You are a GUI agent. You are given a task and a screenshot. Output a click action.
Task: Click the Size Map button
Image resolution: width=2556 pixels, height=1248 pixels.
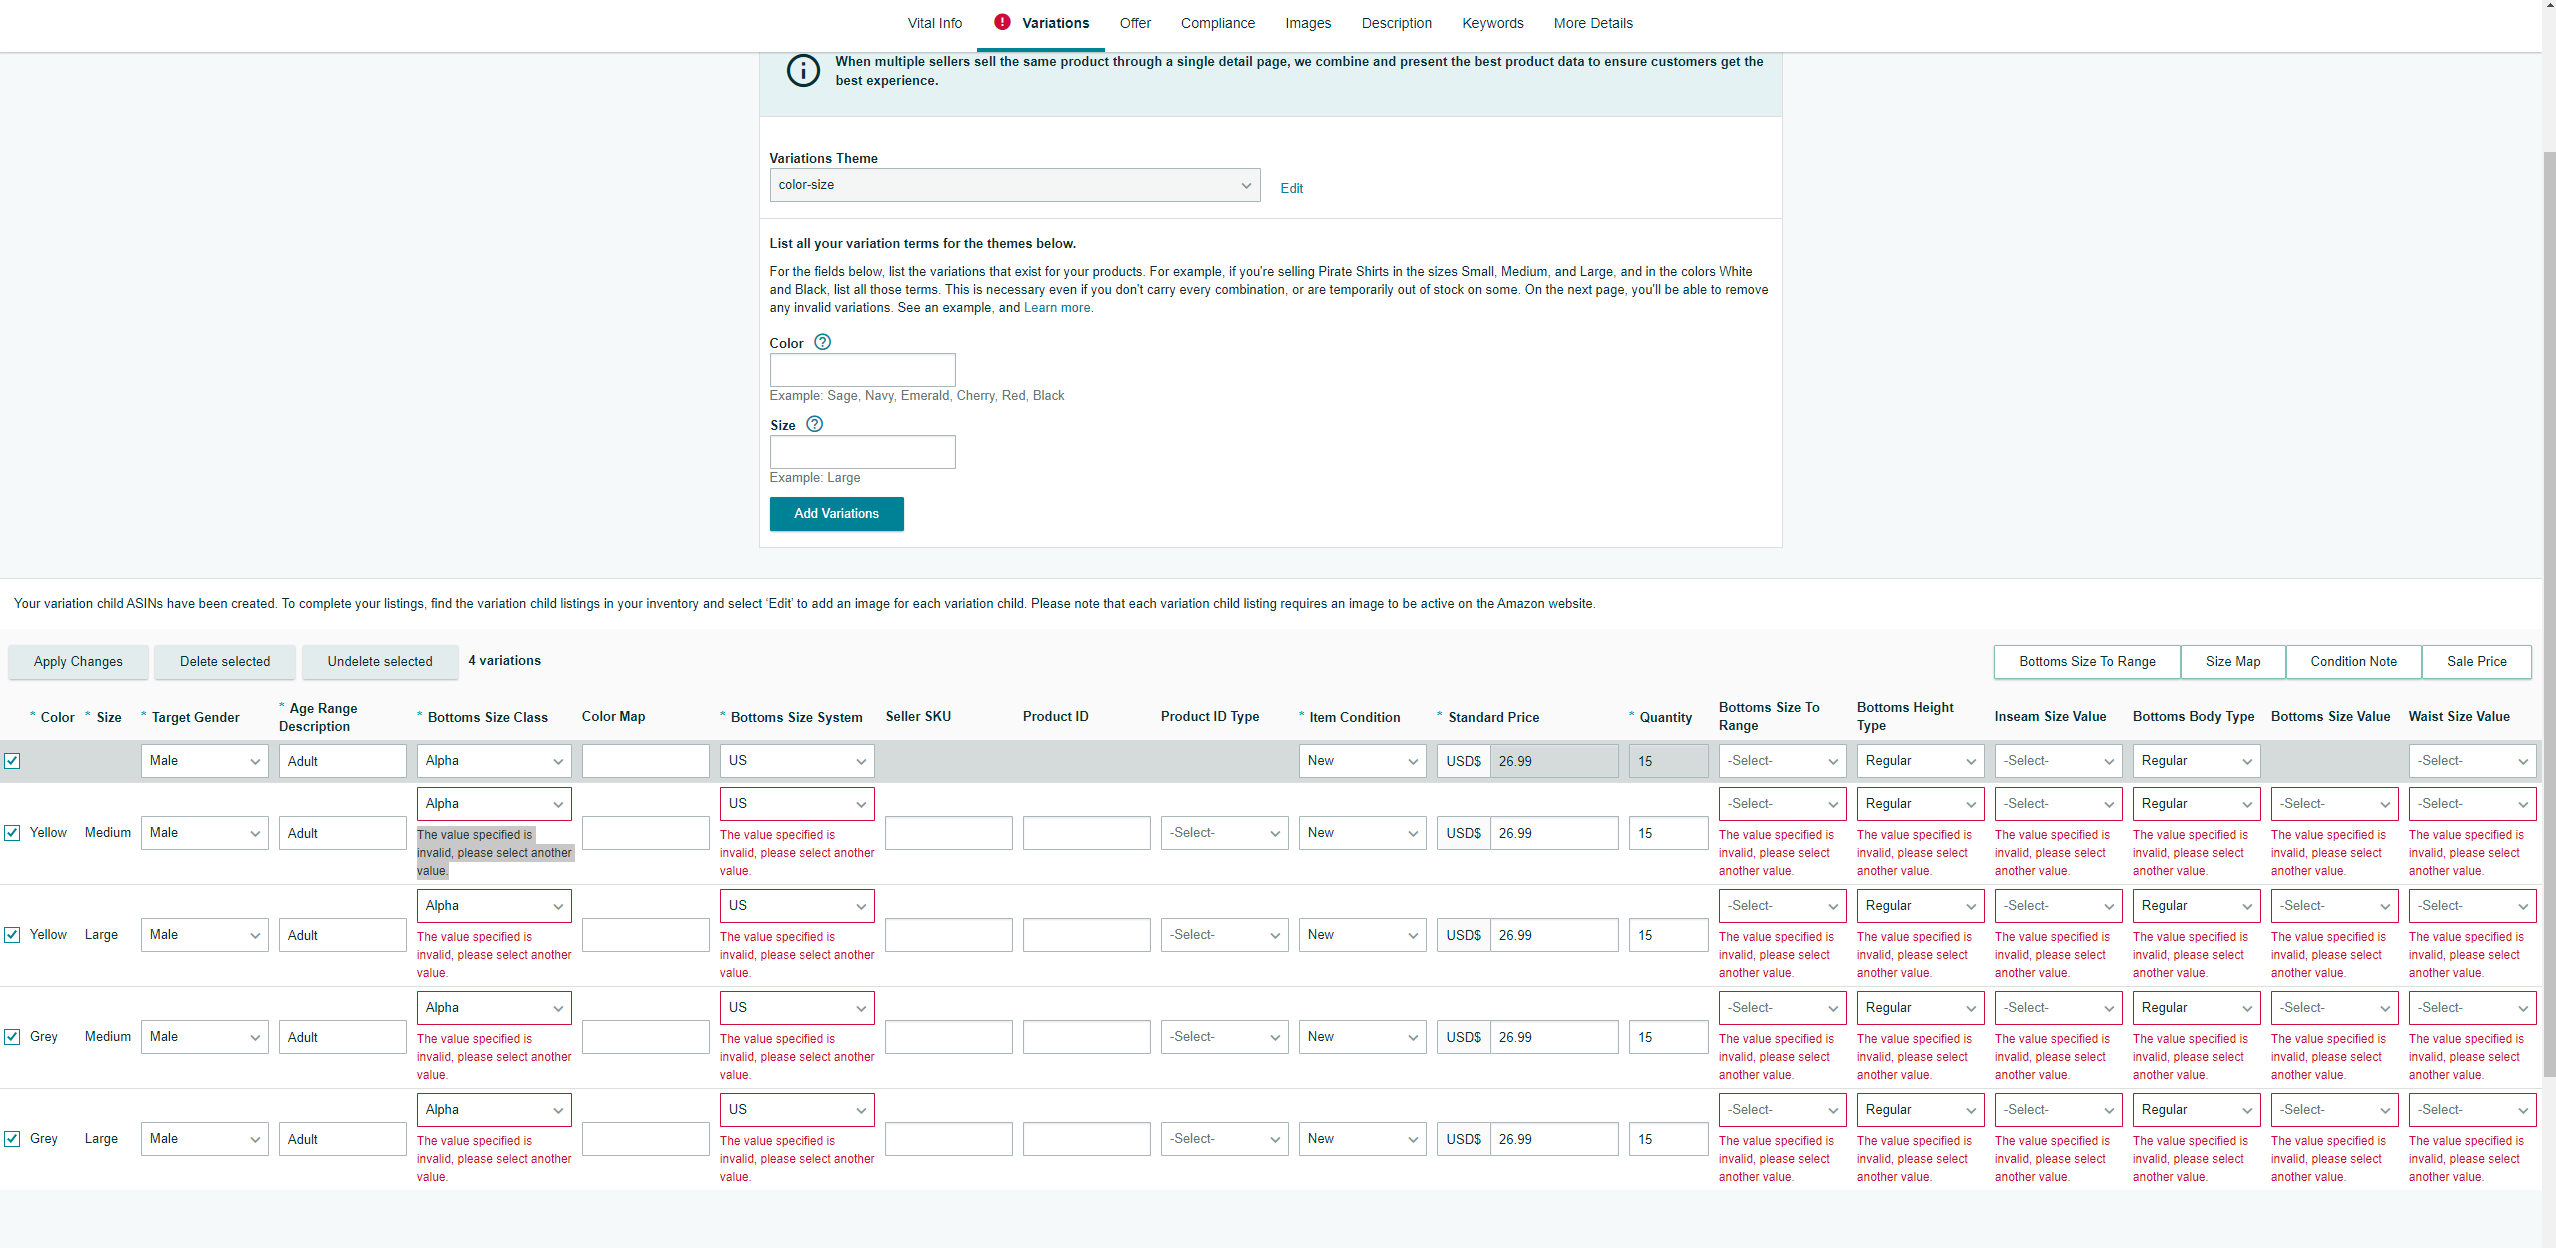click(x=2233, y=662)
